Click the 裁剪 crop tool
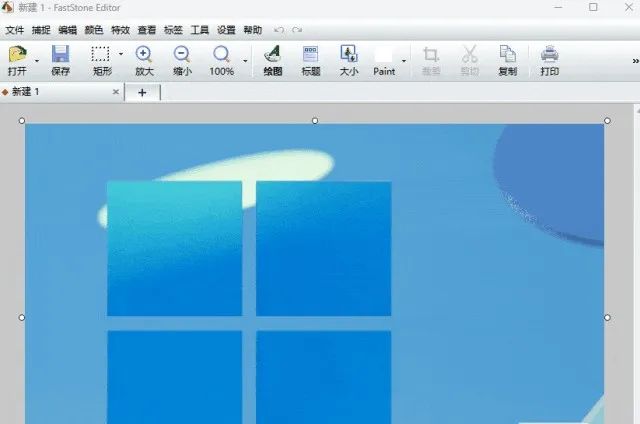Image resolution: width=640 pixels, height=424 pixels. click(x=431, y=60)
